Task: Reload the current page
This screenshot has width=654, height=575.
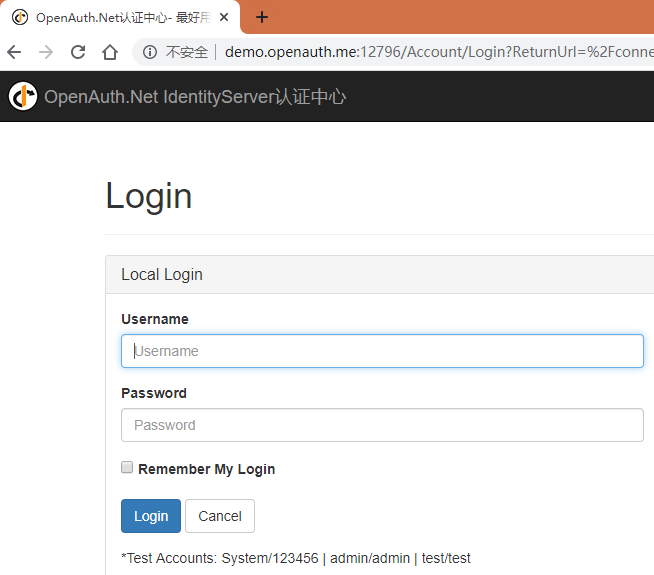Action: (78, 52)
